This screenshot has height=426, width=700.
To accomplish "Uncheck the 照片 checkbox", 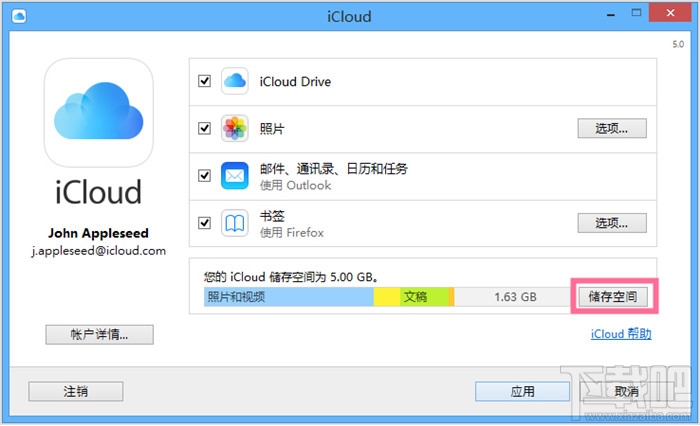I will [x=204, y=129].
